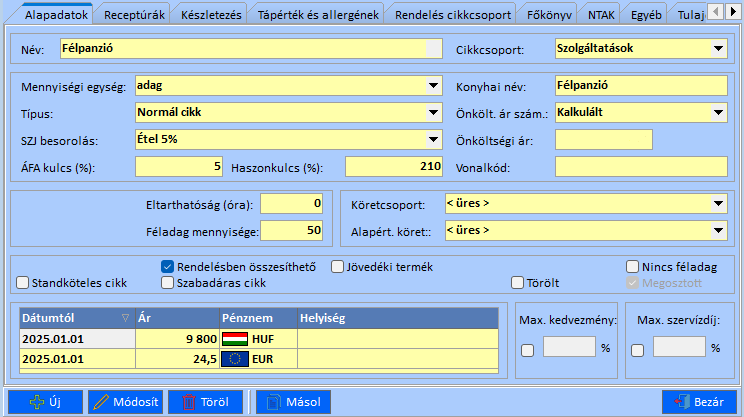Switch to the Rendelés cikkcsoport tab

point(453,15)
